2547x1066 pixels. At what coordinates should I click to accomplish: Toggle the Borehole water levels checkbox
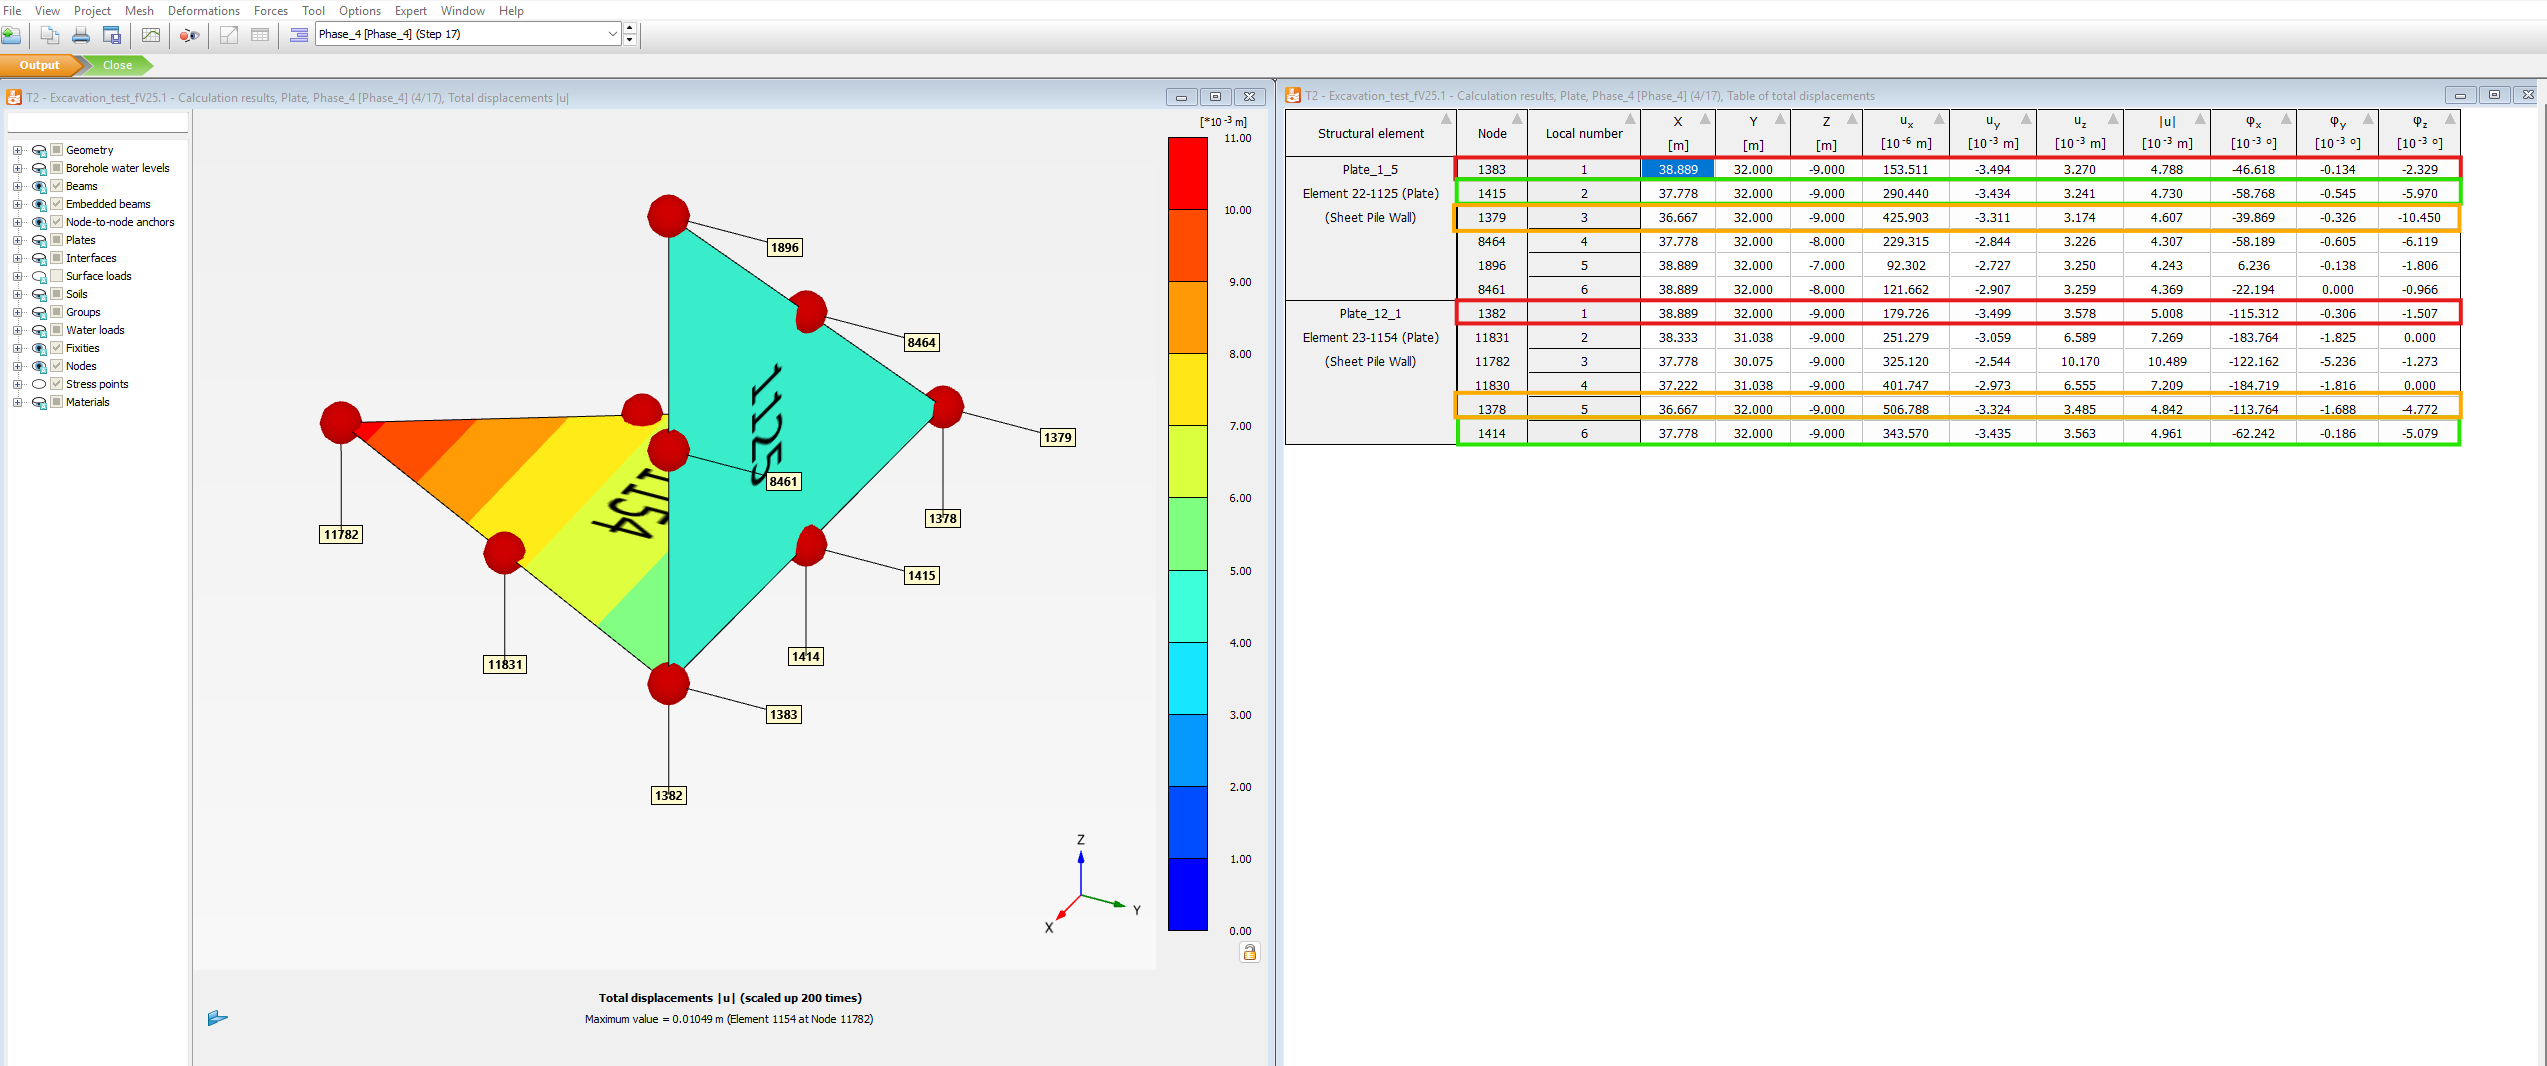(57, 168)
